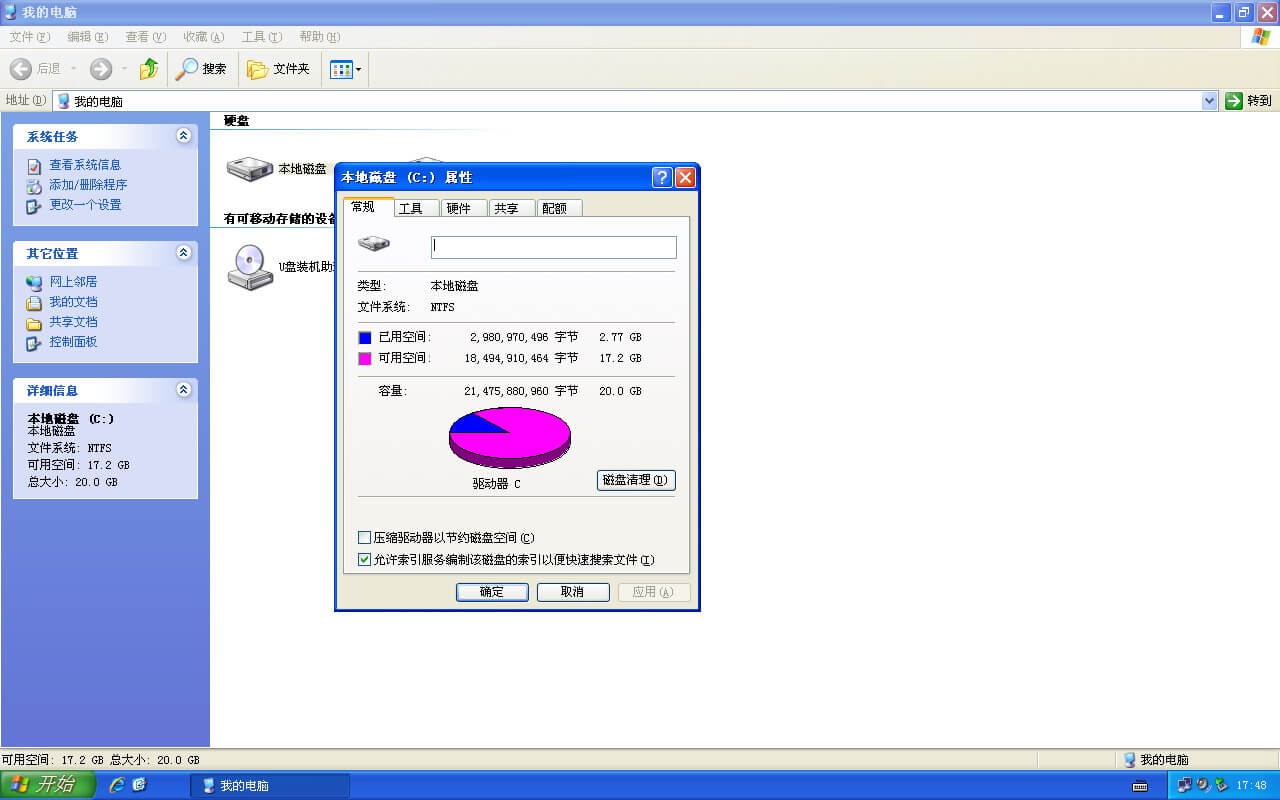Click the network computers tray icon
The height and width of the screenshot is (800, 1280).
pyautogui.click(x=1185, y=785)
